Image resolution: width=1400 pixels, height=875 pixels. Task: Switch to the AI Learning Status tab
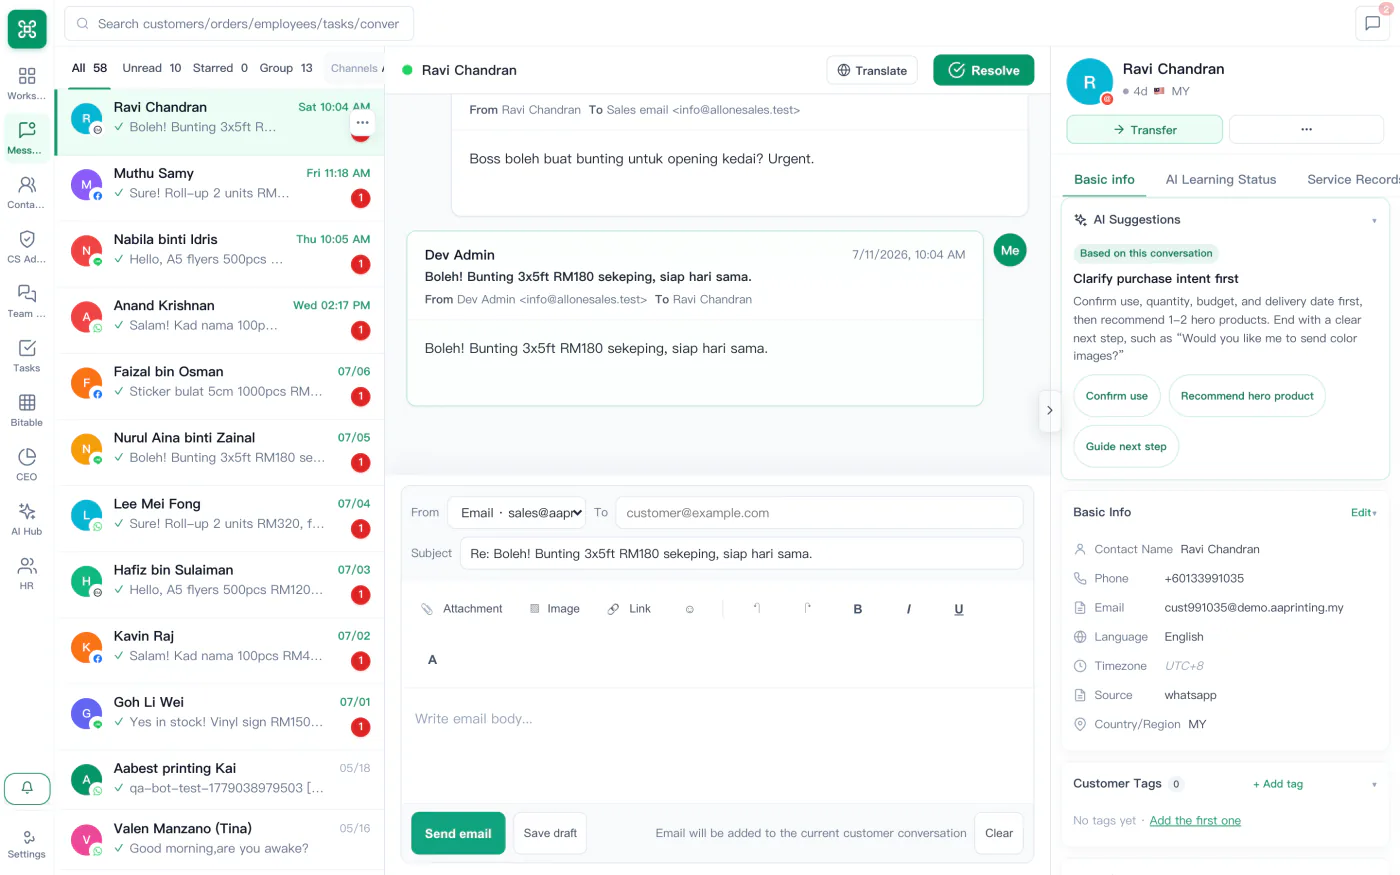pos(1220,180)
